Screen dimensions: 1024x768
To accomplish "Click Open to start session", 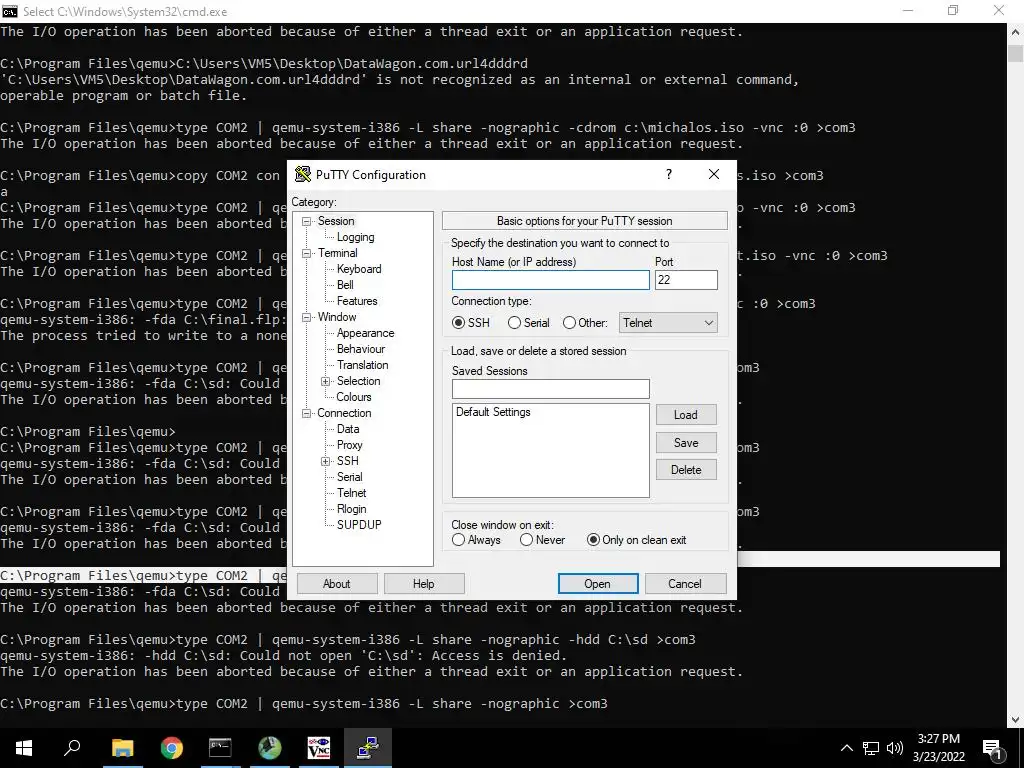I will (x=598, y=584).
